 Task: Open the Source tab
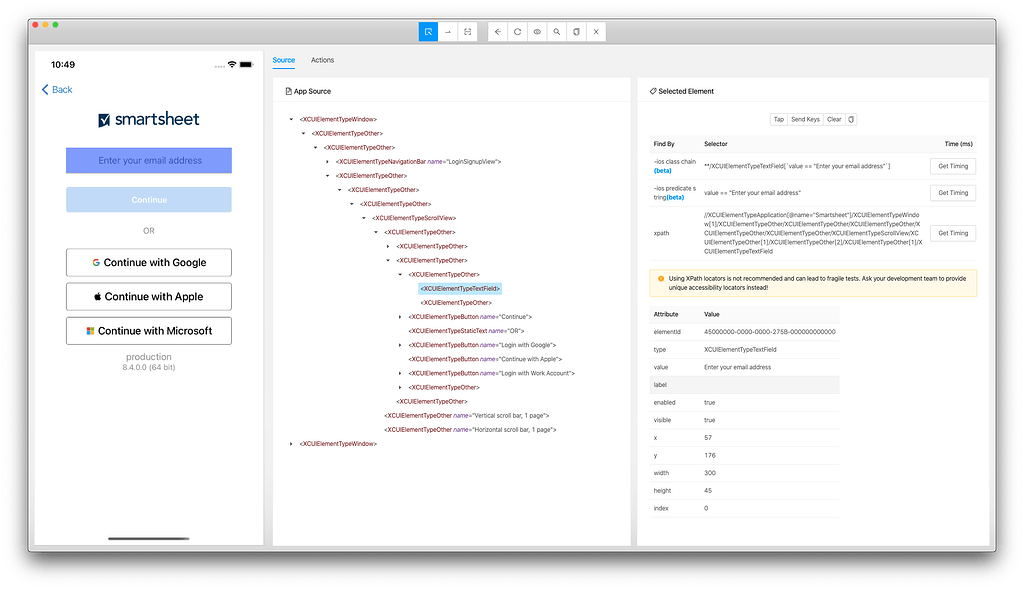283,60
